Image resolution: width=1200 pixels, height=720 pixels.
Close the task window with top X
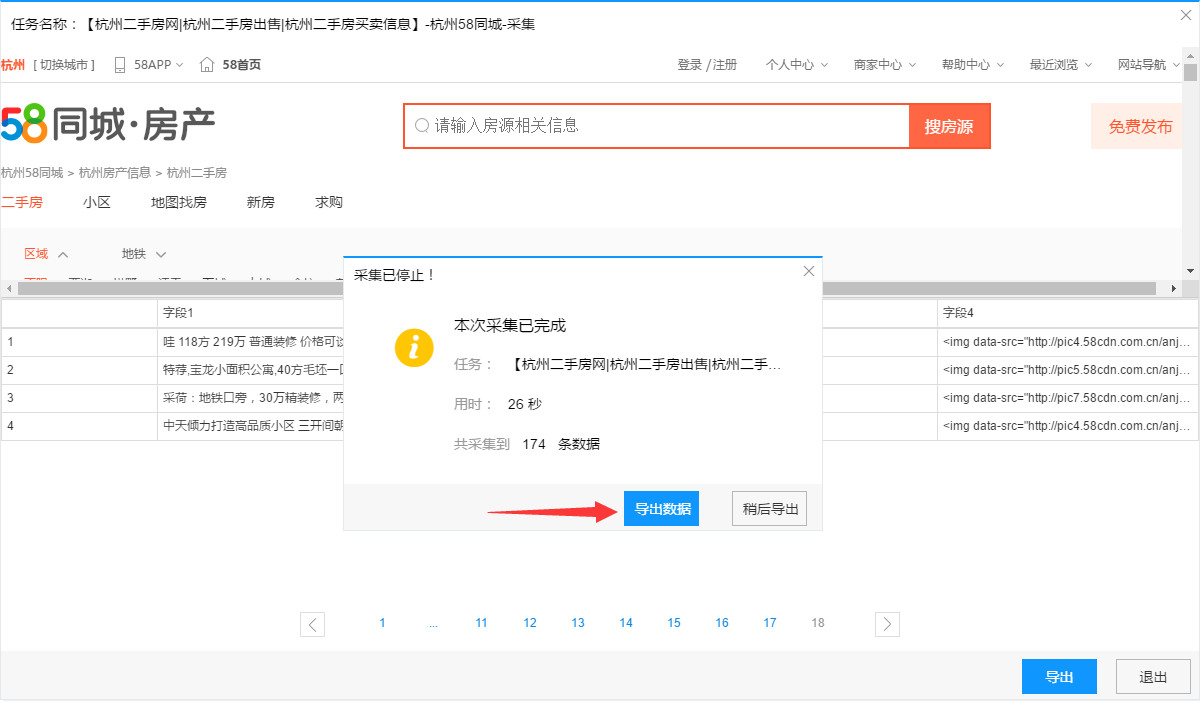(x=1186, y=15)
